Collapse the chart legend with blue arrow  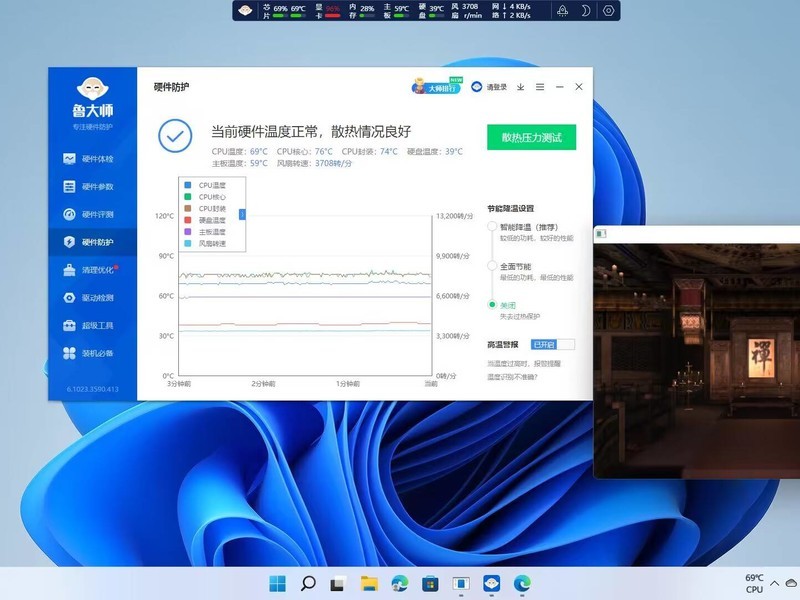point(242,215)
